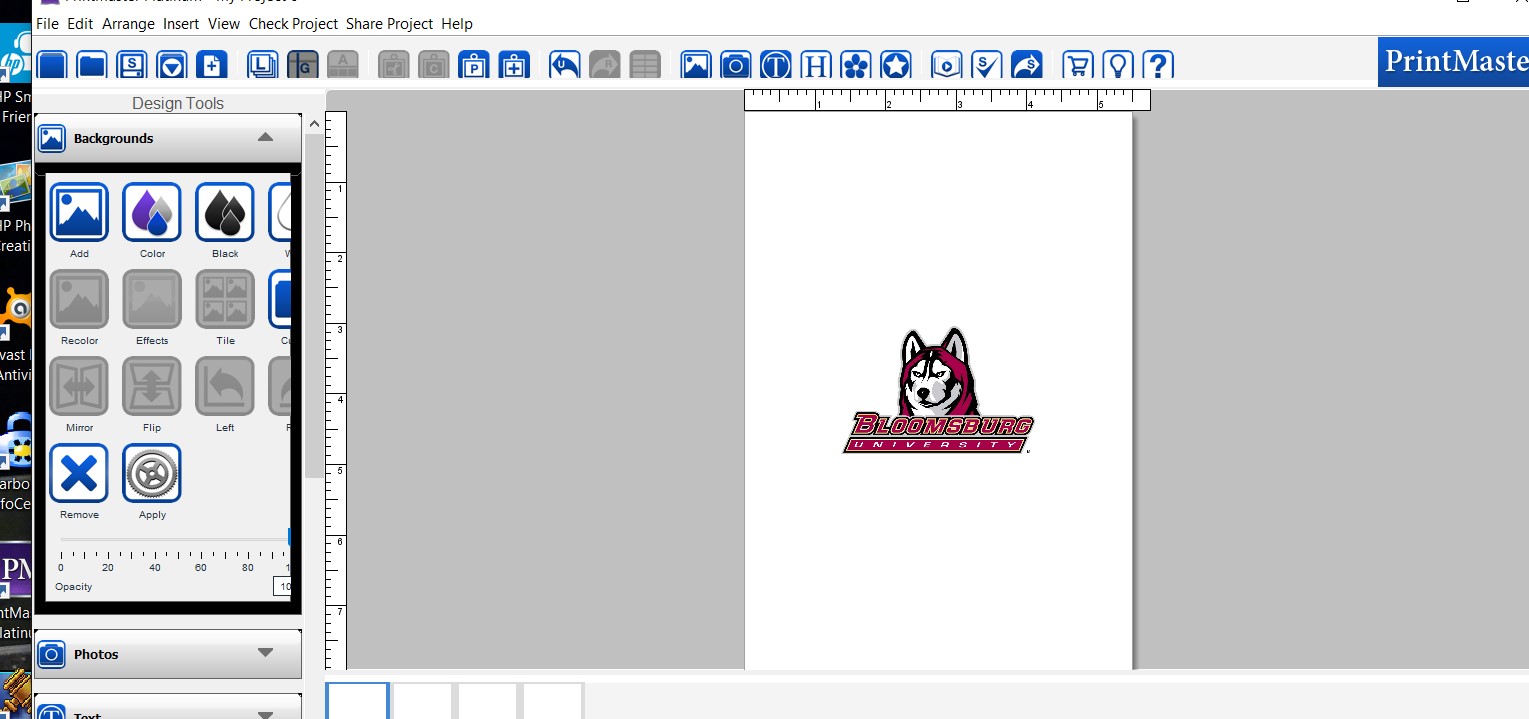Click the greyed Redo arrow icon

605,65
